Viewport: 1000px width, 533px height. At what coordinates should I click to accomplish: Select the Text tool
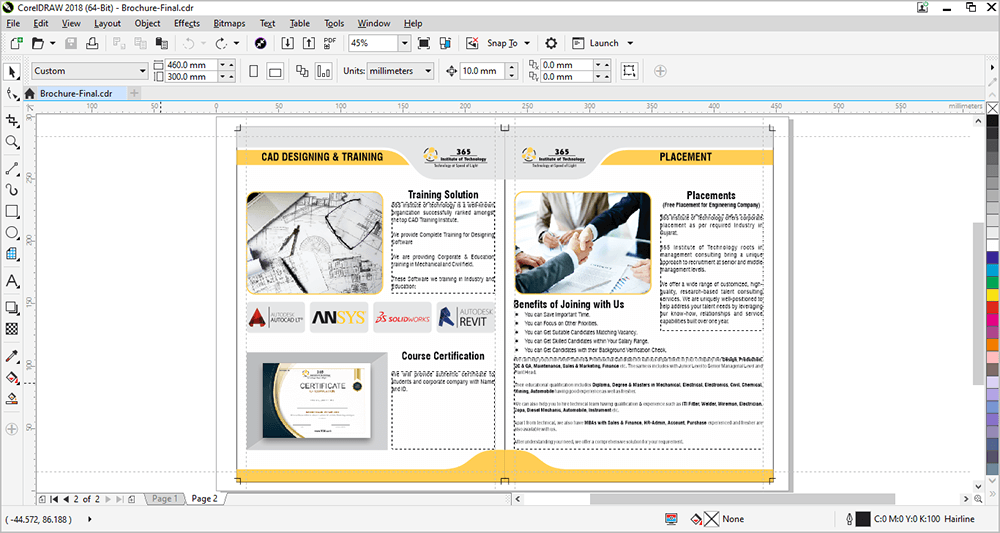(x=11, y=281)
